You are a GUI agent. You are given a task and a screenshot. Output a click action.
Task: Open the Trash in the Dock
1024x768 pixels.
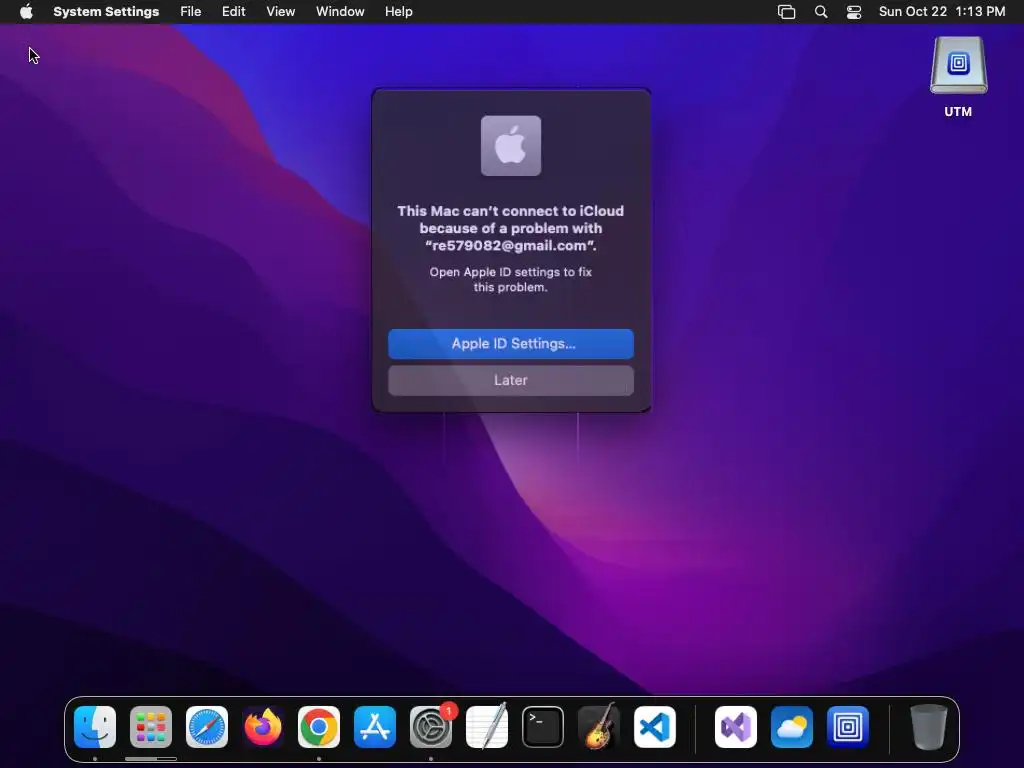click(x=929, y=727)
